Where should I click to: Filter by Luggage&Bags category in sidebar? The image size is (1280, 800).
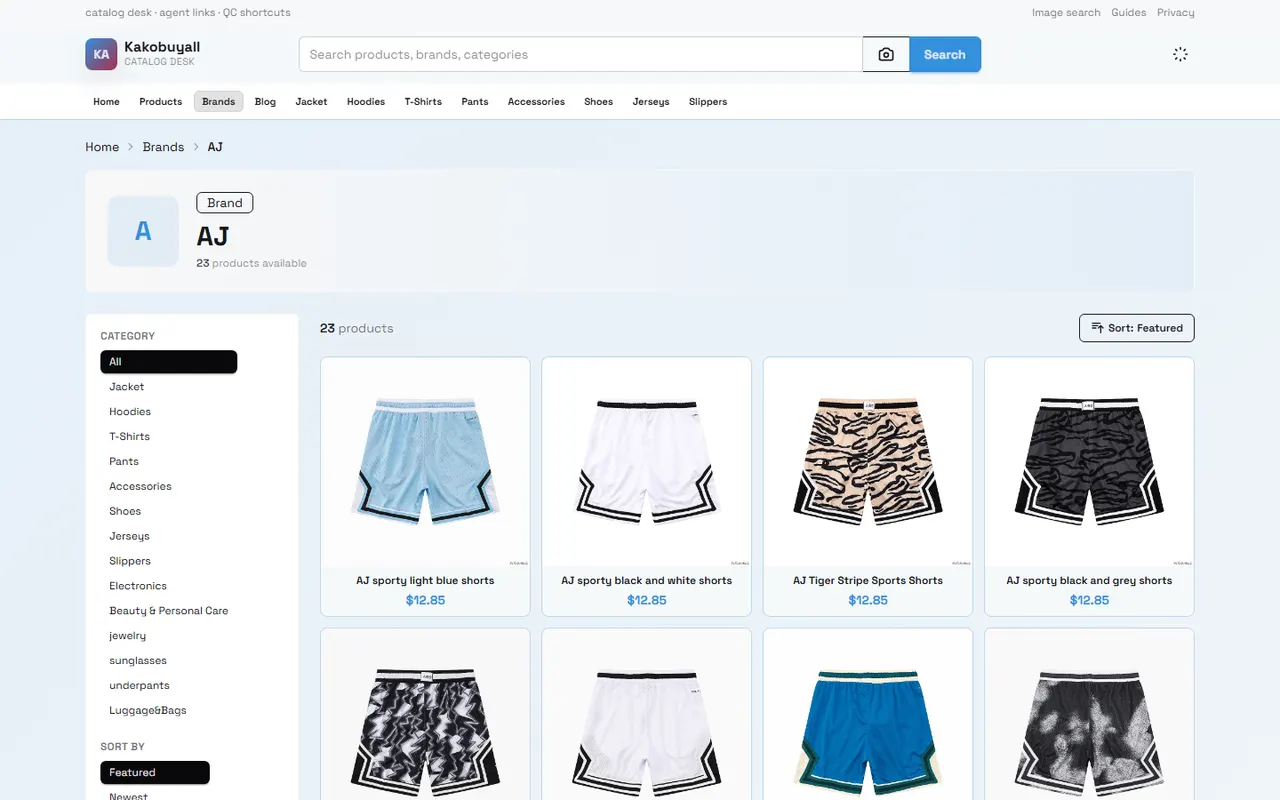148,711
